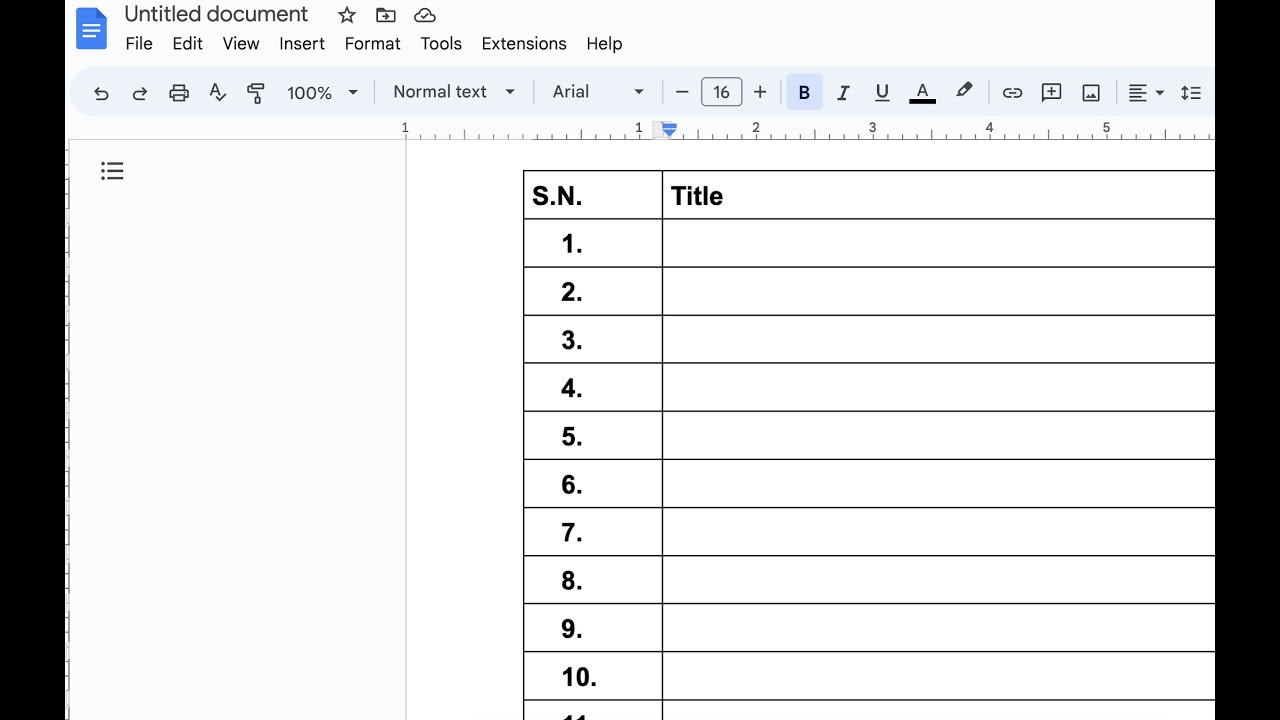Show the document outline icon
Viewport: 1280px width, 720px height.
(x=112, y=171)
